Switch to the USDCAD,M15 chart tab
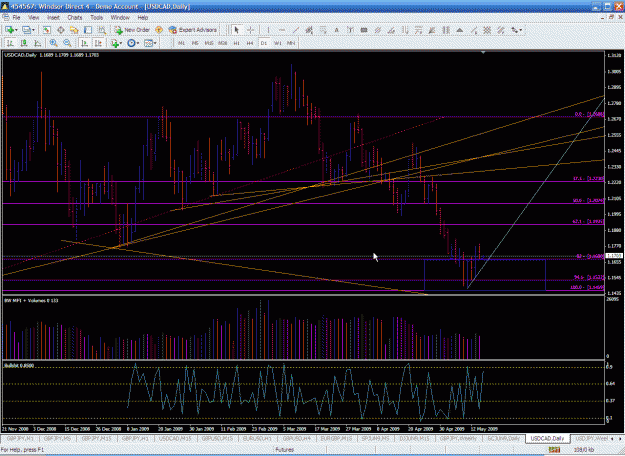 point(175,438)
